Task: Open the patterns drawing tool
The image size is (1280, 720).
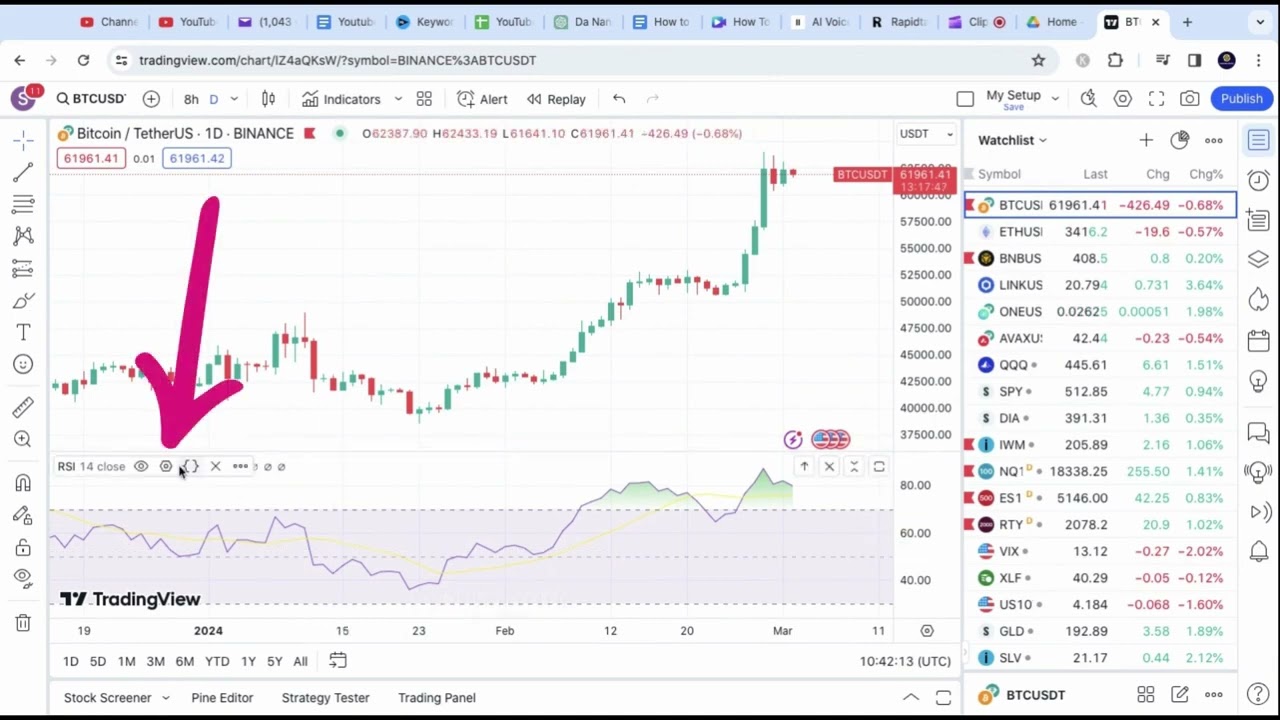Action: (23, 236)
